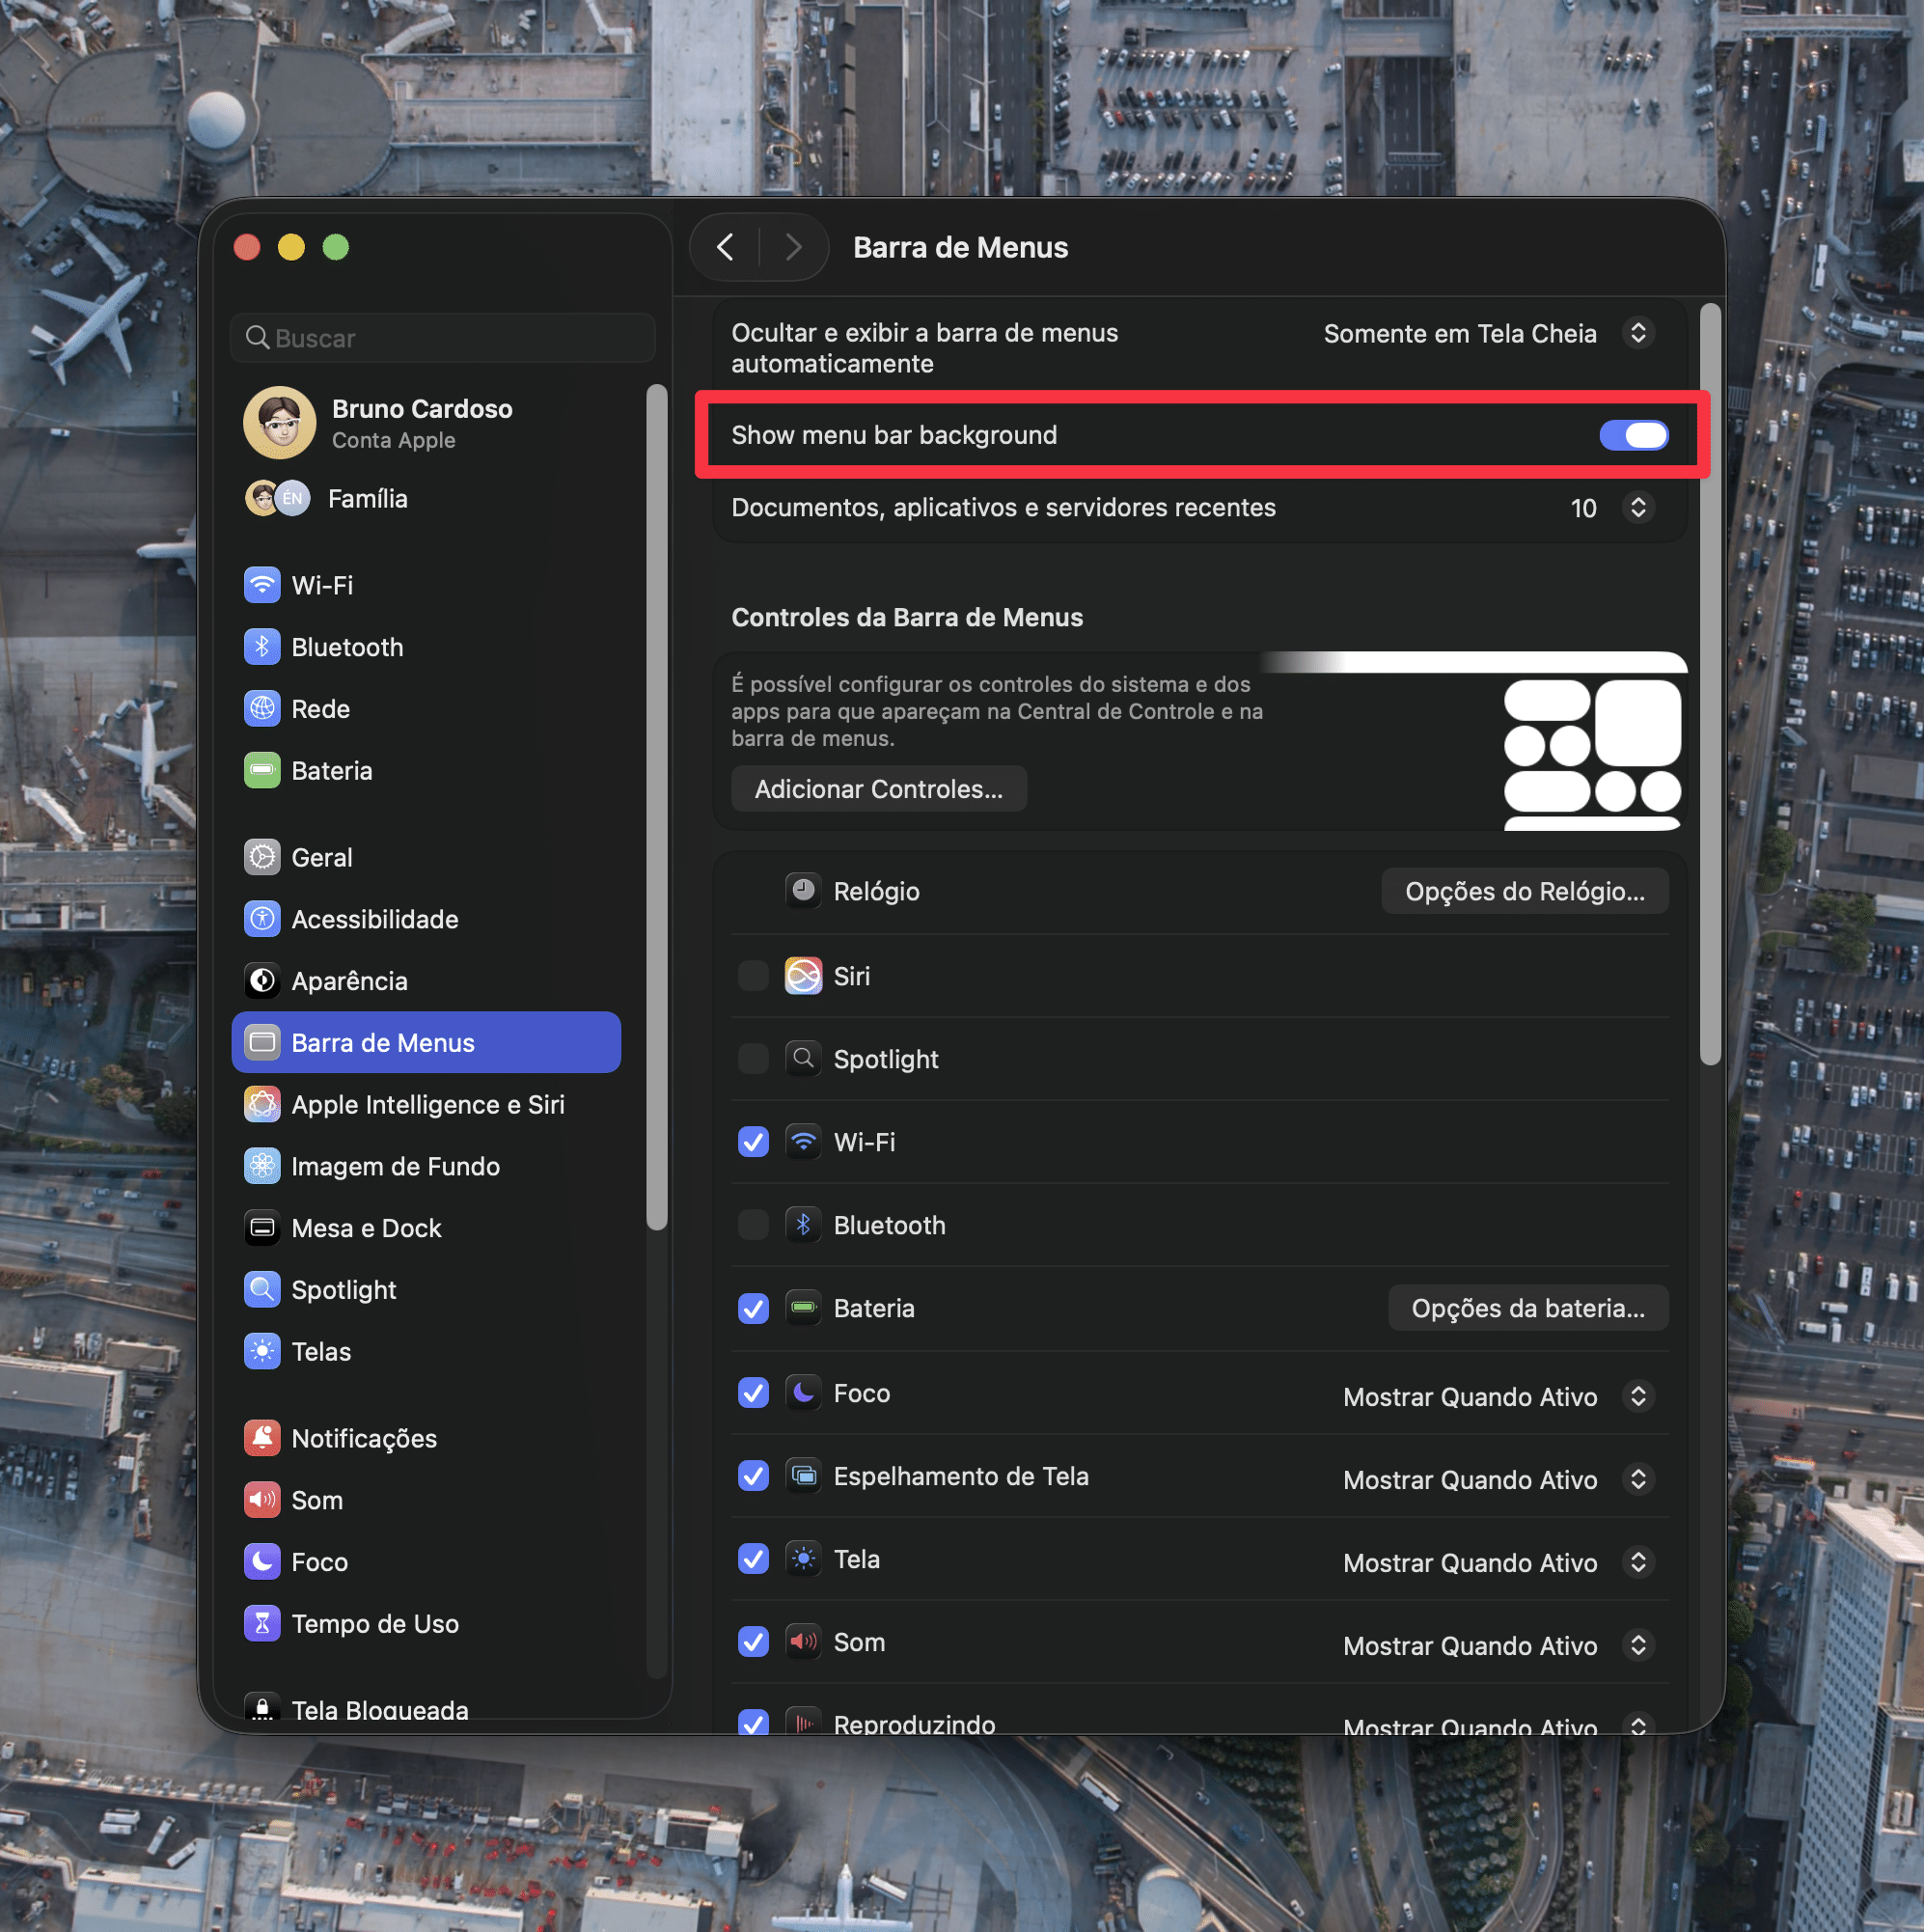Click Opções da bateria... button
The height and width of the screenshot is (1932, 1924).
coord(1528,1308)
